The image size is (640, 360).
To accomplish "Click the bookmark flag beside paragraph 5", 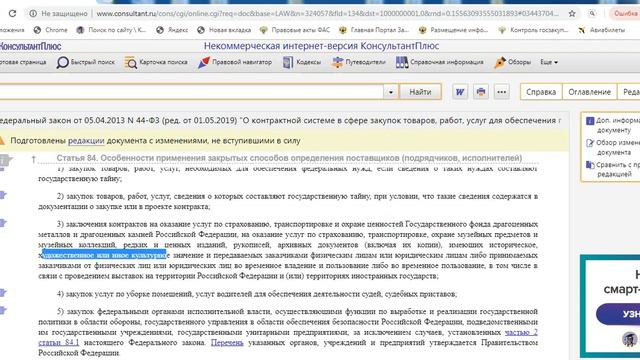I will pos(3,310).
